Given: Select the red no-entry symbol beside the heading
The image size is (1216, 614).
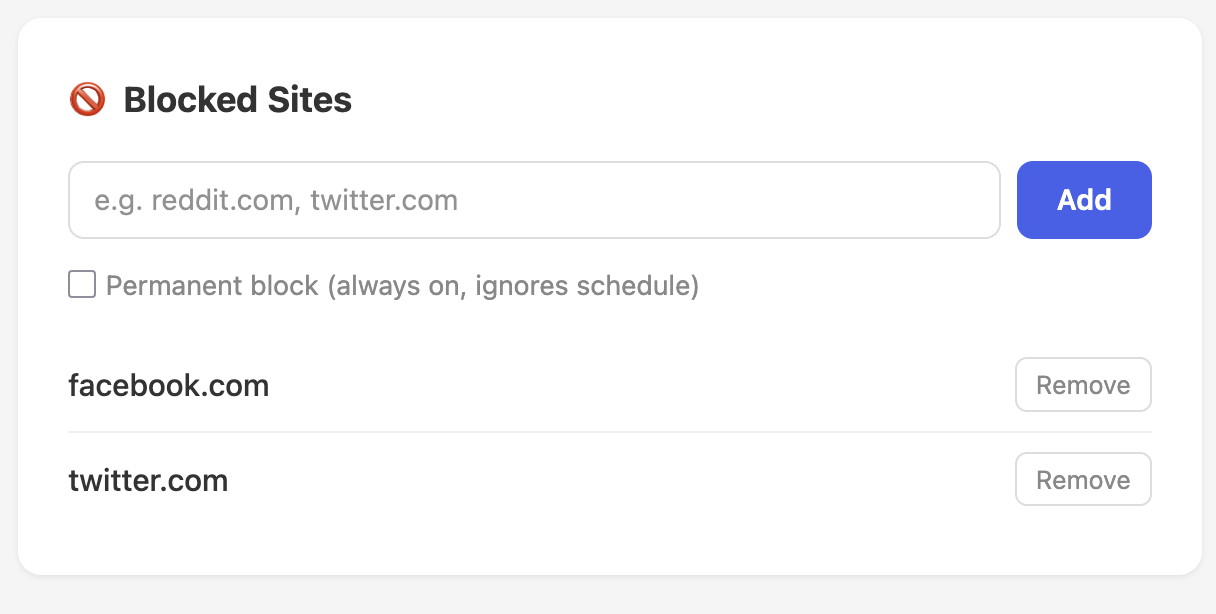Looking at the screenshot, I should point(86,99).
